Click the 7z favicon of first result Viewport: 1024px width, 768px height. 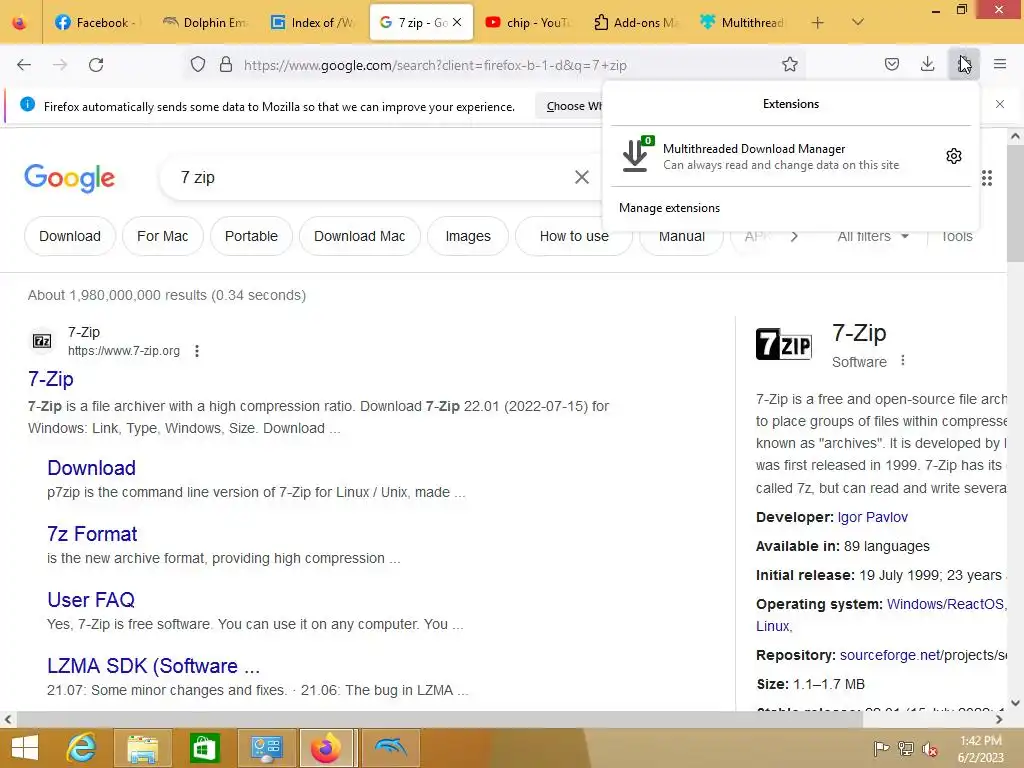pyautogui.click(x=42, y=341)
